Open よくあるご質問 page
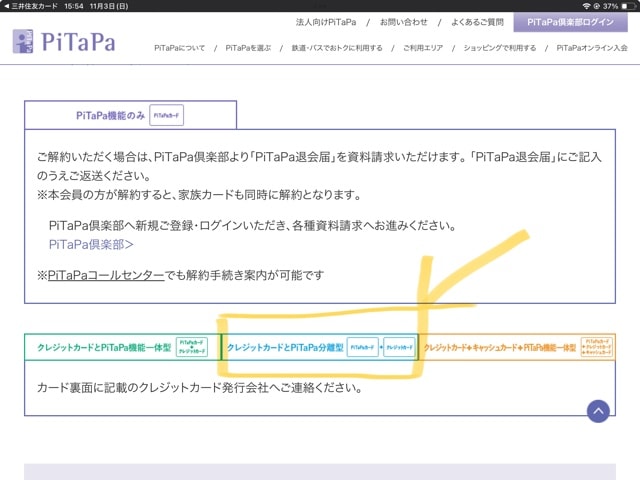The image size is (640, 480). (x=477, y=22)
